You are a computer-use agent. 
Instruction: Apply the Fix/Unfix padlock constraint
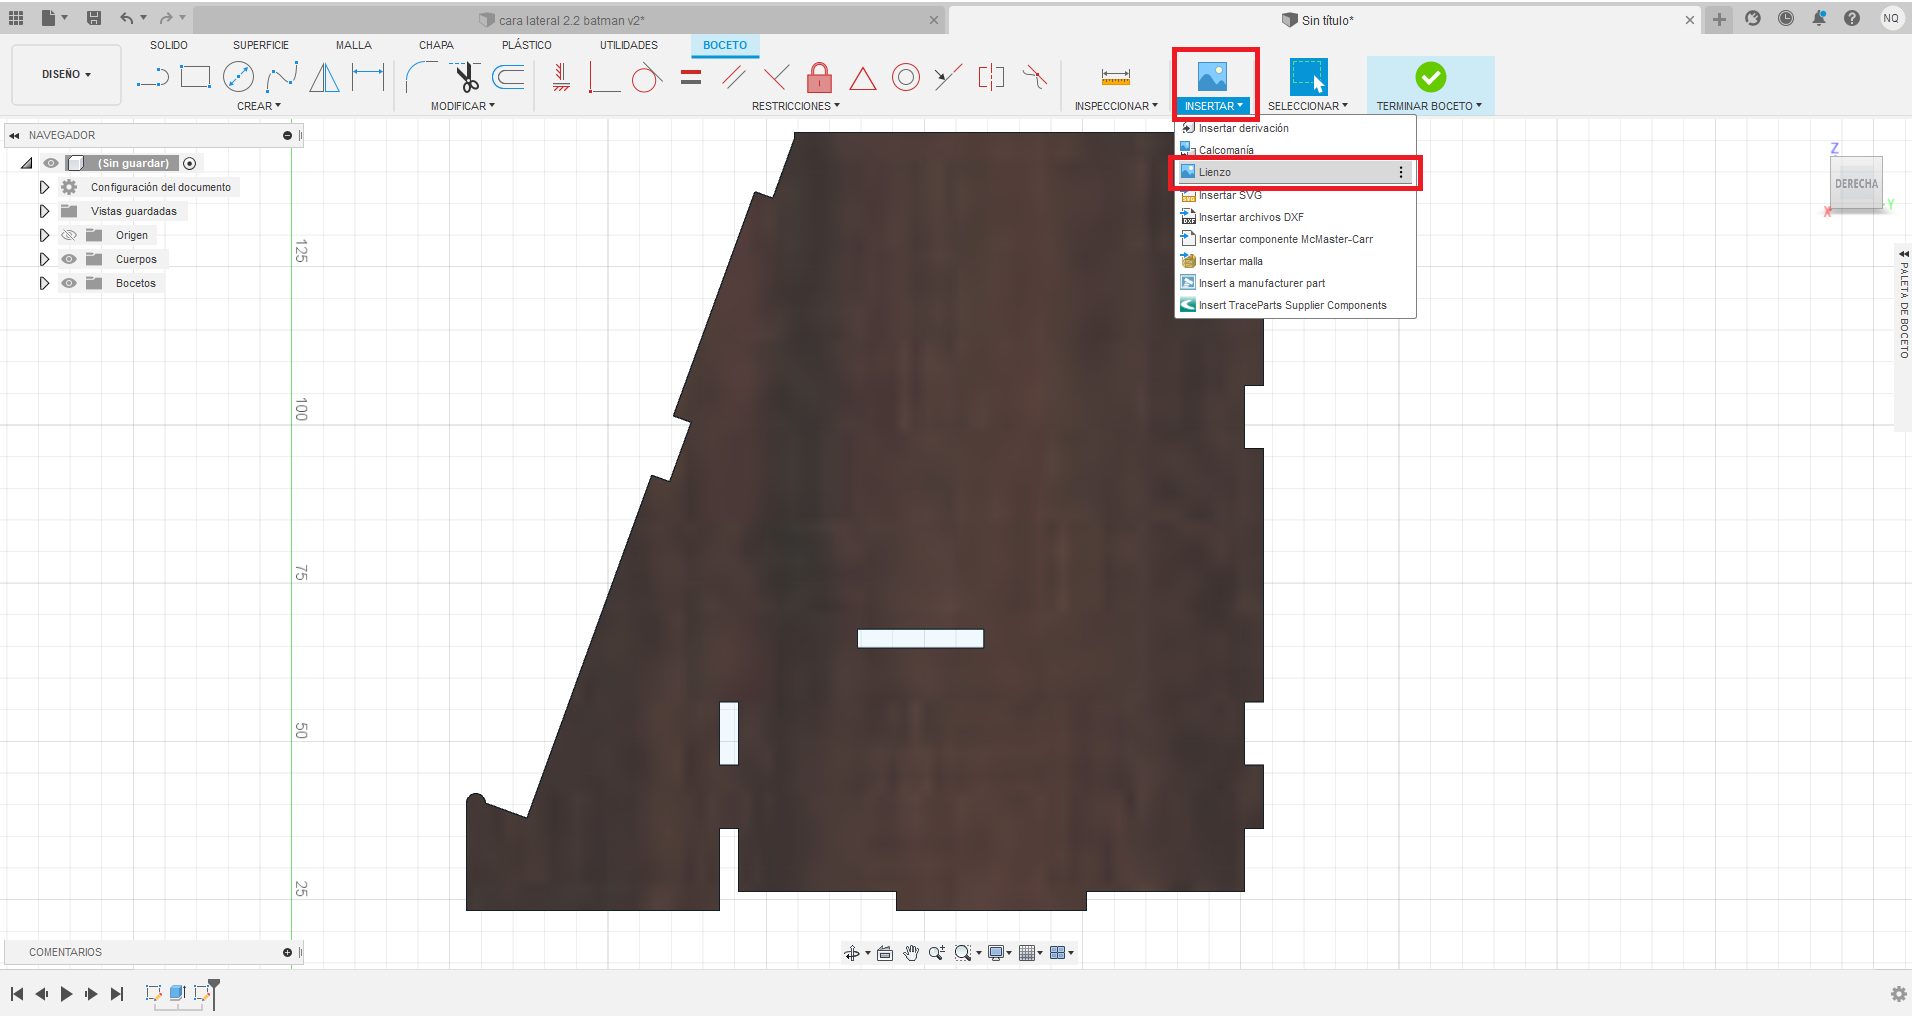coord(819,77)
